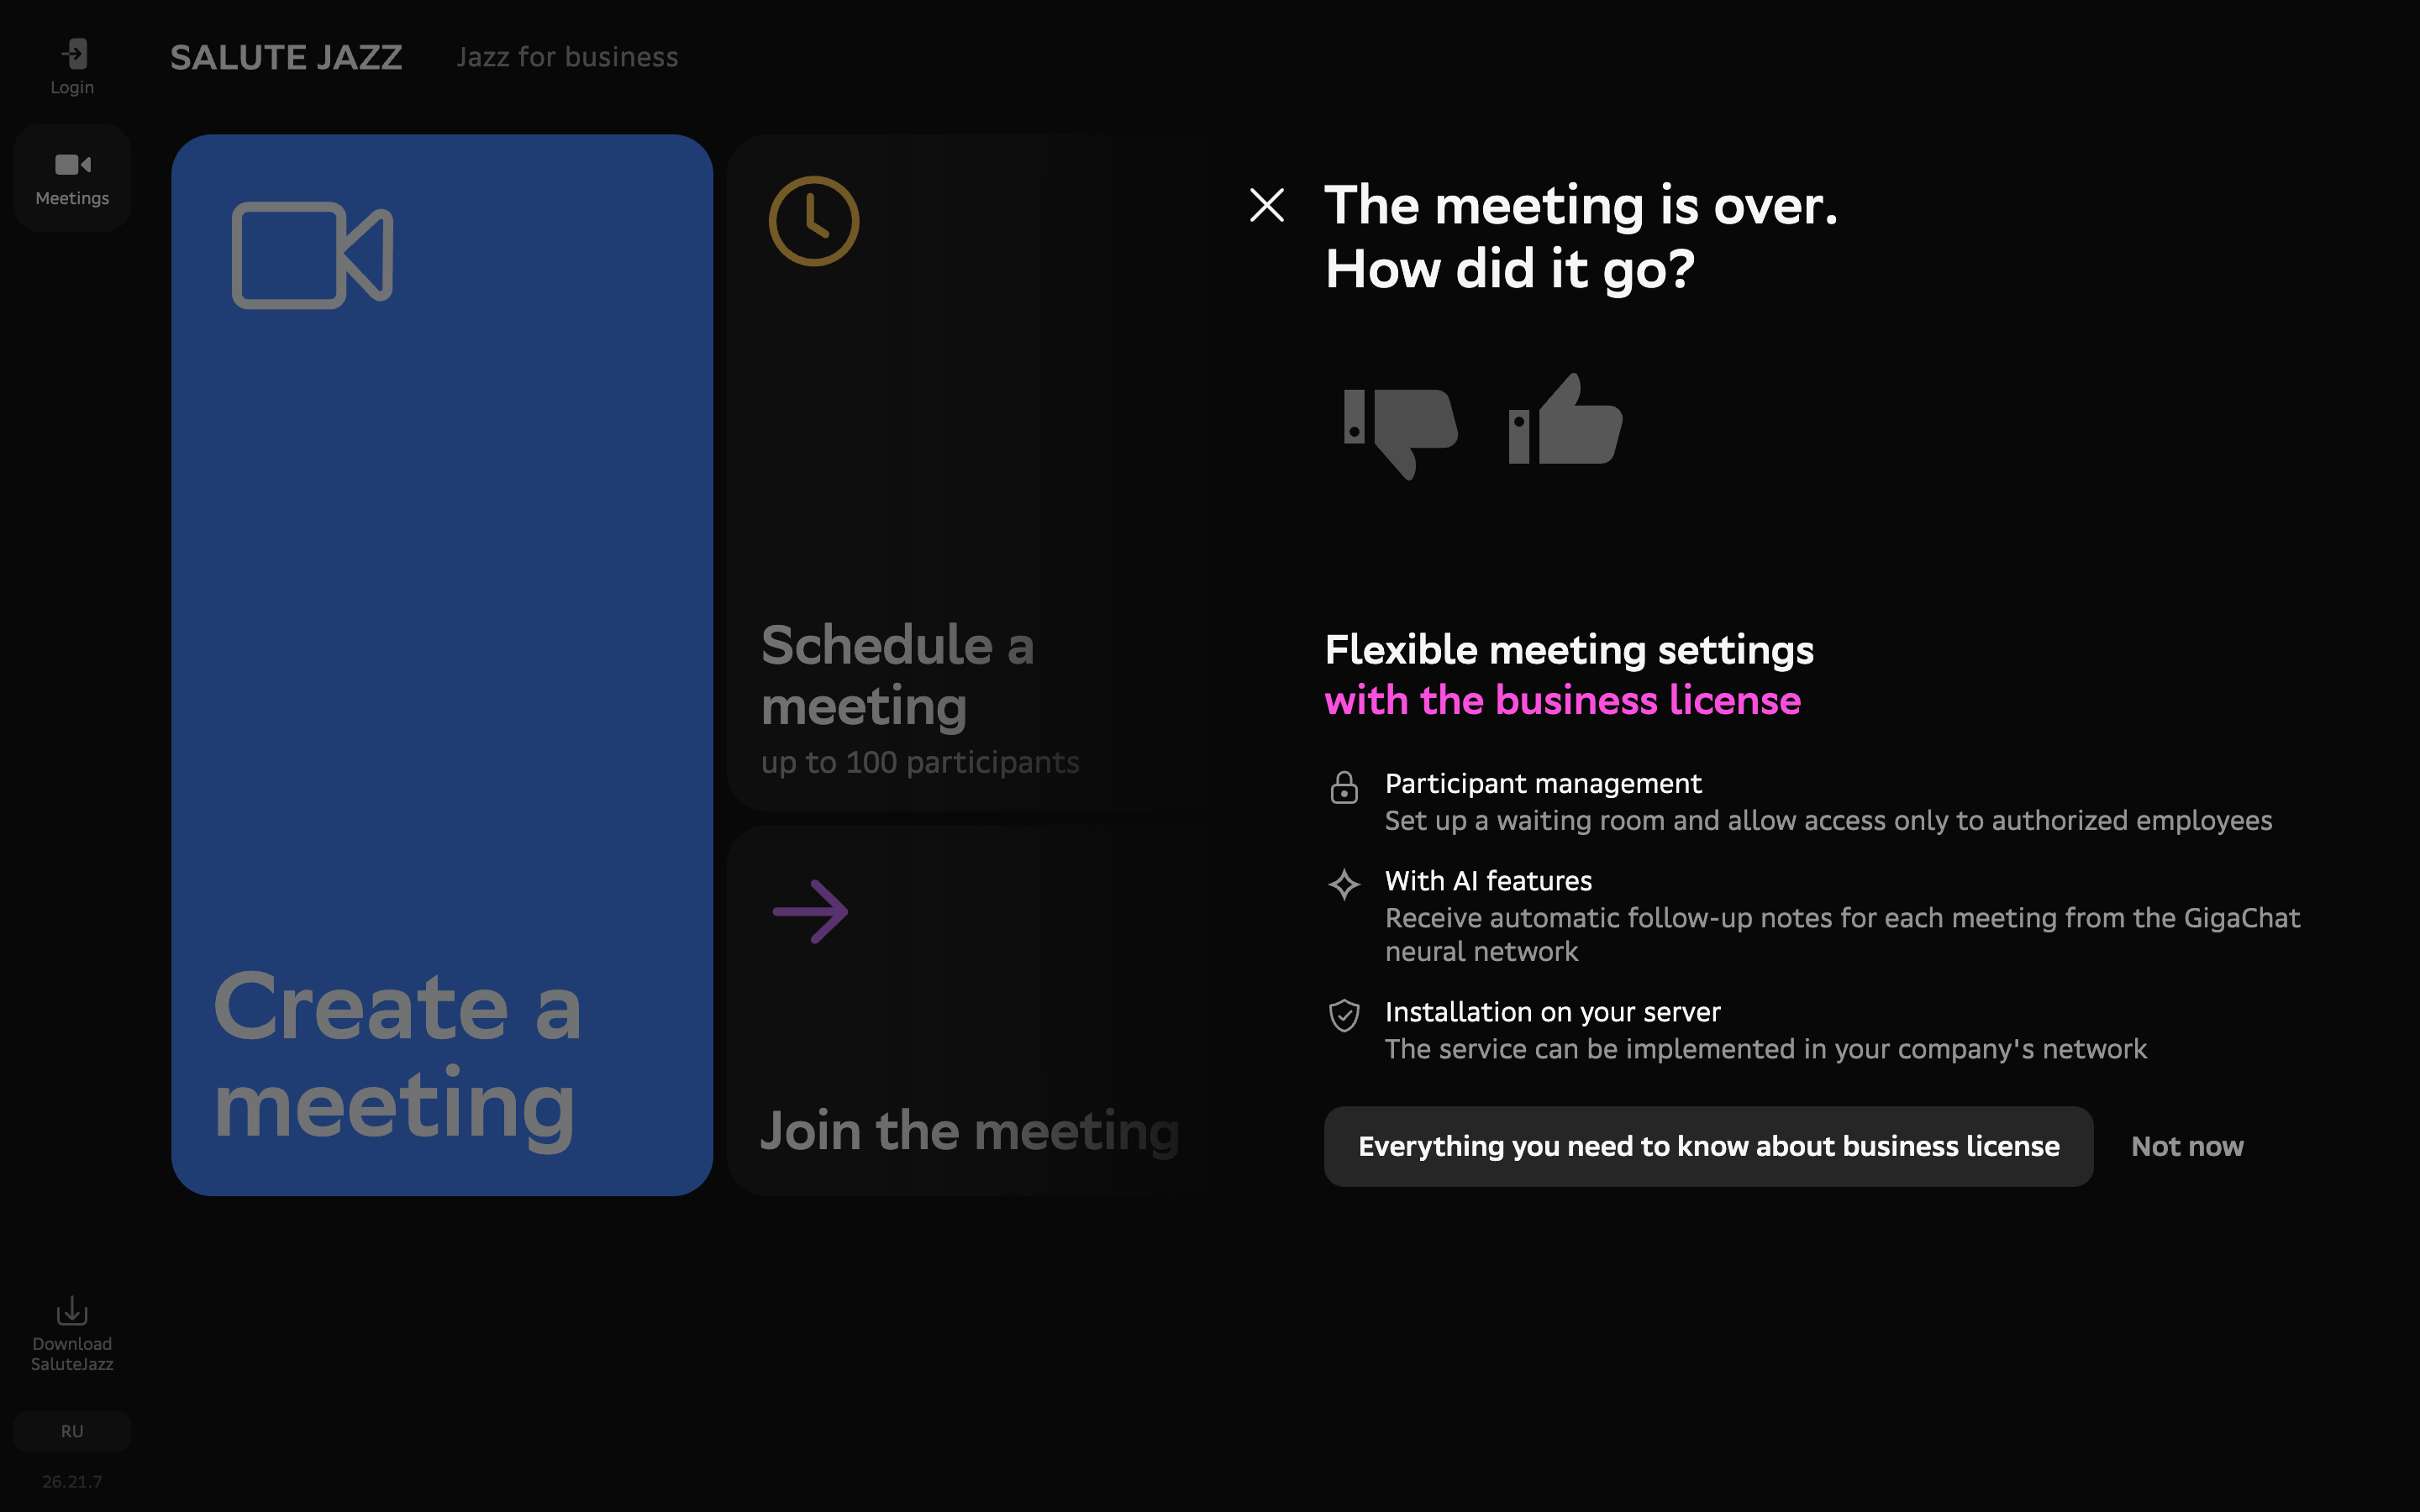Click the GigaChat follow-up notes description
Image resolution: width=2420 pixels, height=1512 pixels.
1842,934
